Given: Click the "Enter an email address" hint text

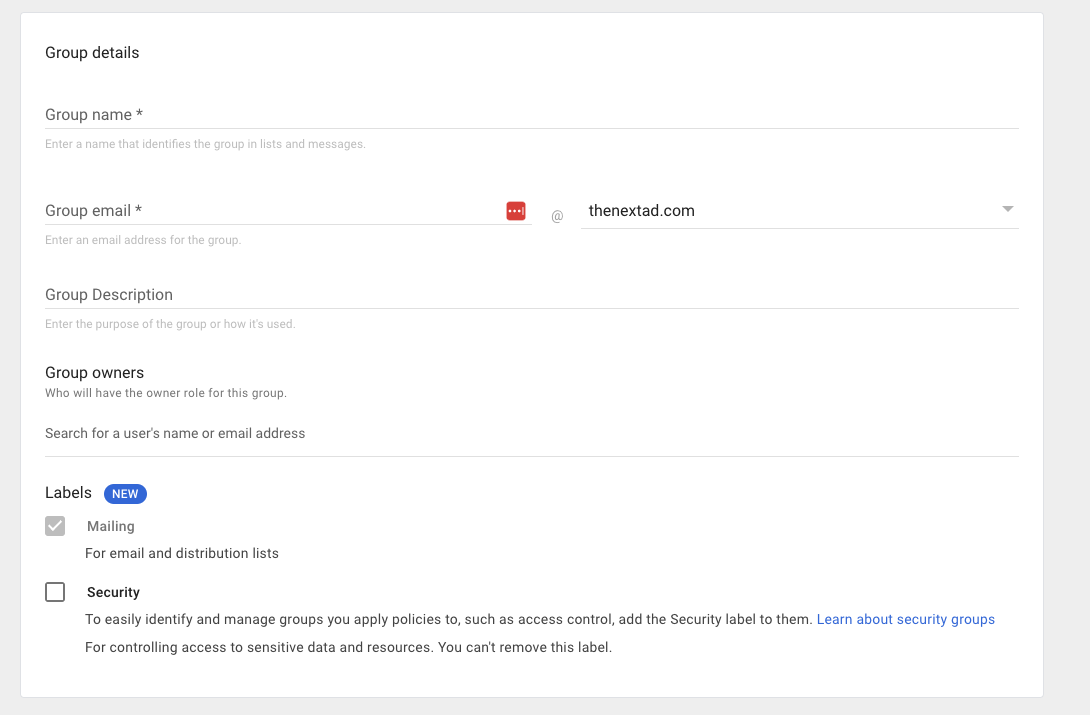Looking at the screenshot, I should pyautogui.click(x=143, y=240).
